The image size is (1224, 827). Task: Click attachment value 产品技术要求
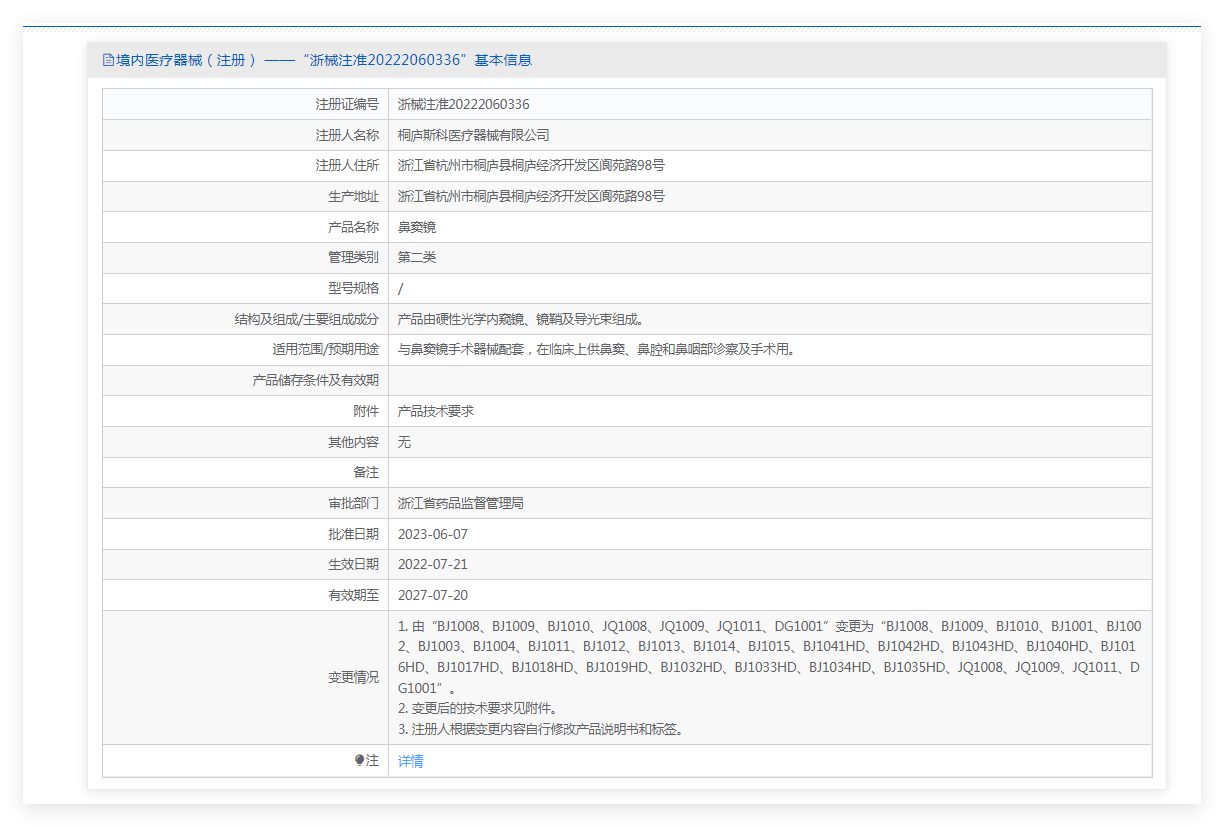pyautogui.click(x=436, y=411)
